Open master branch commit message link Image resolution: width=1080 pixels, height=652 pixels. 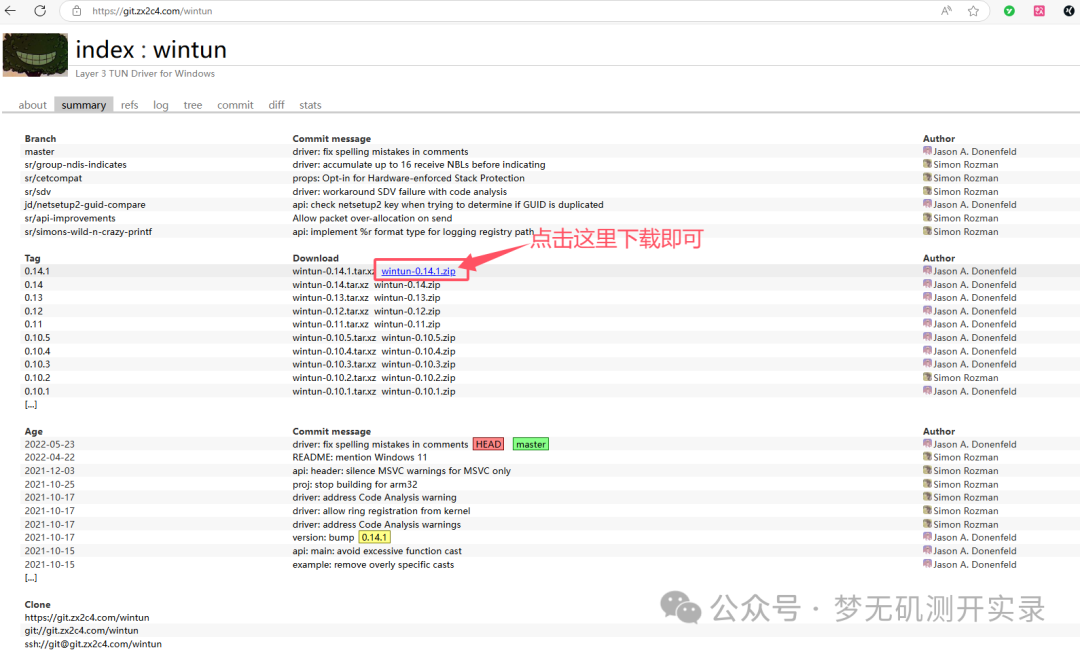point(380,151)
